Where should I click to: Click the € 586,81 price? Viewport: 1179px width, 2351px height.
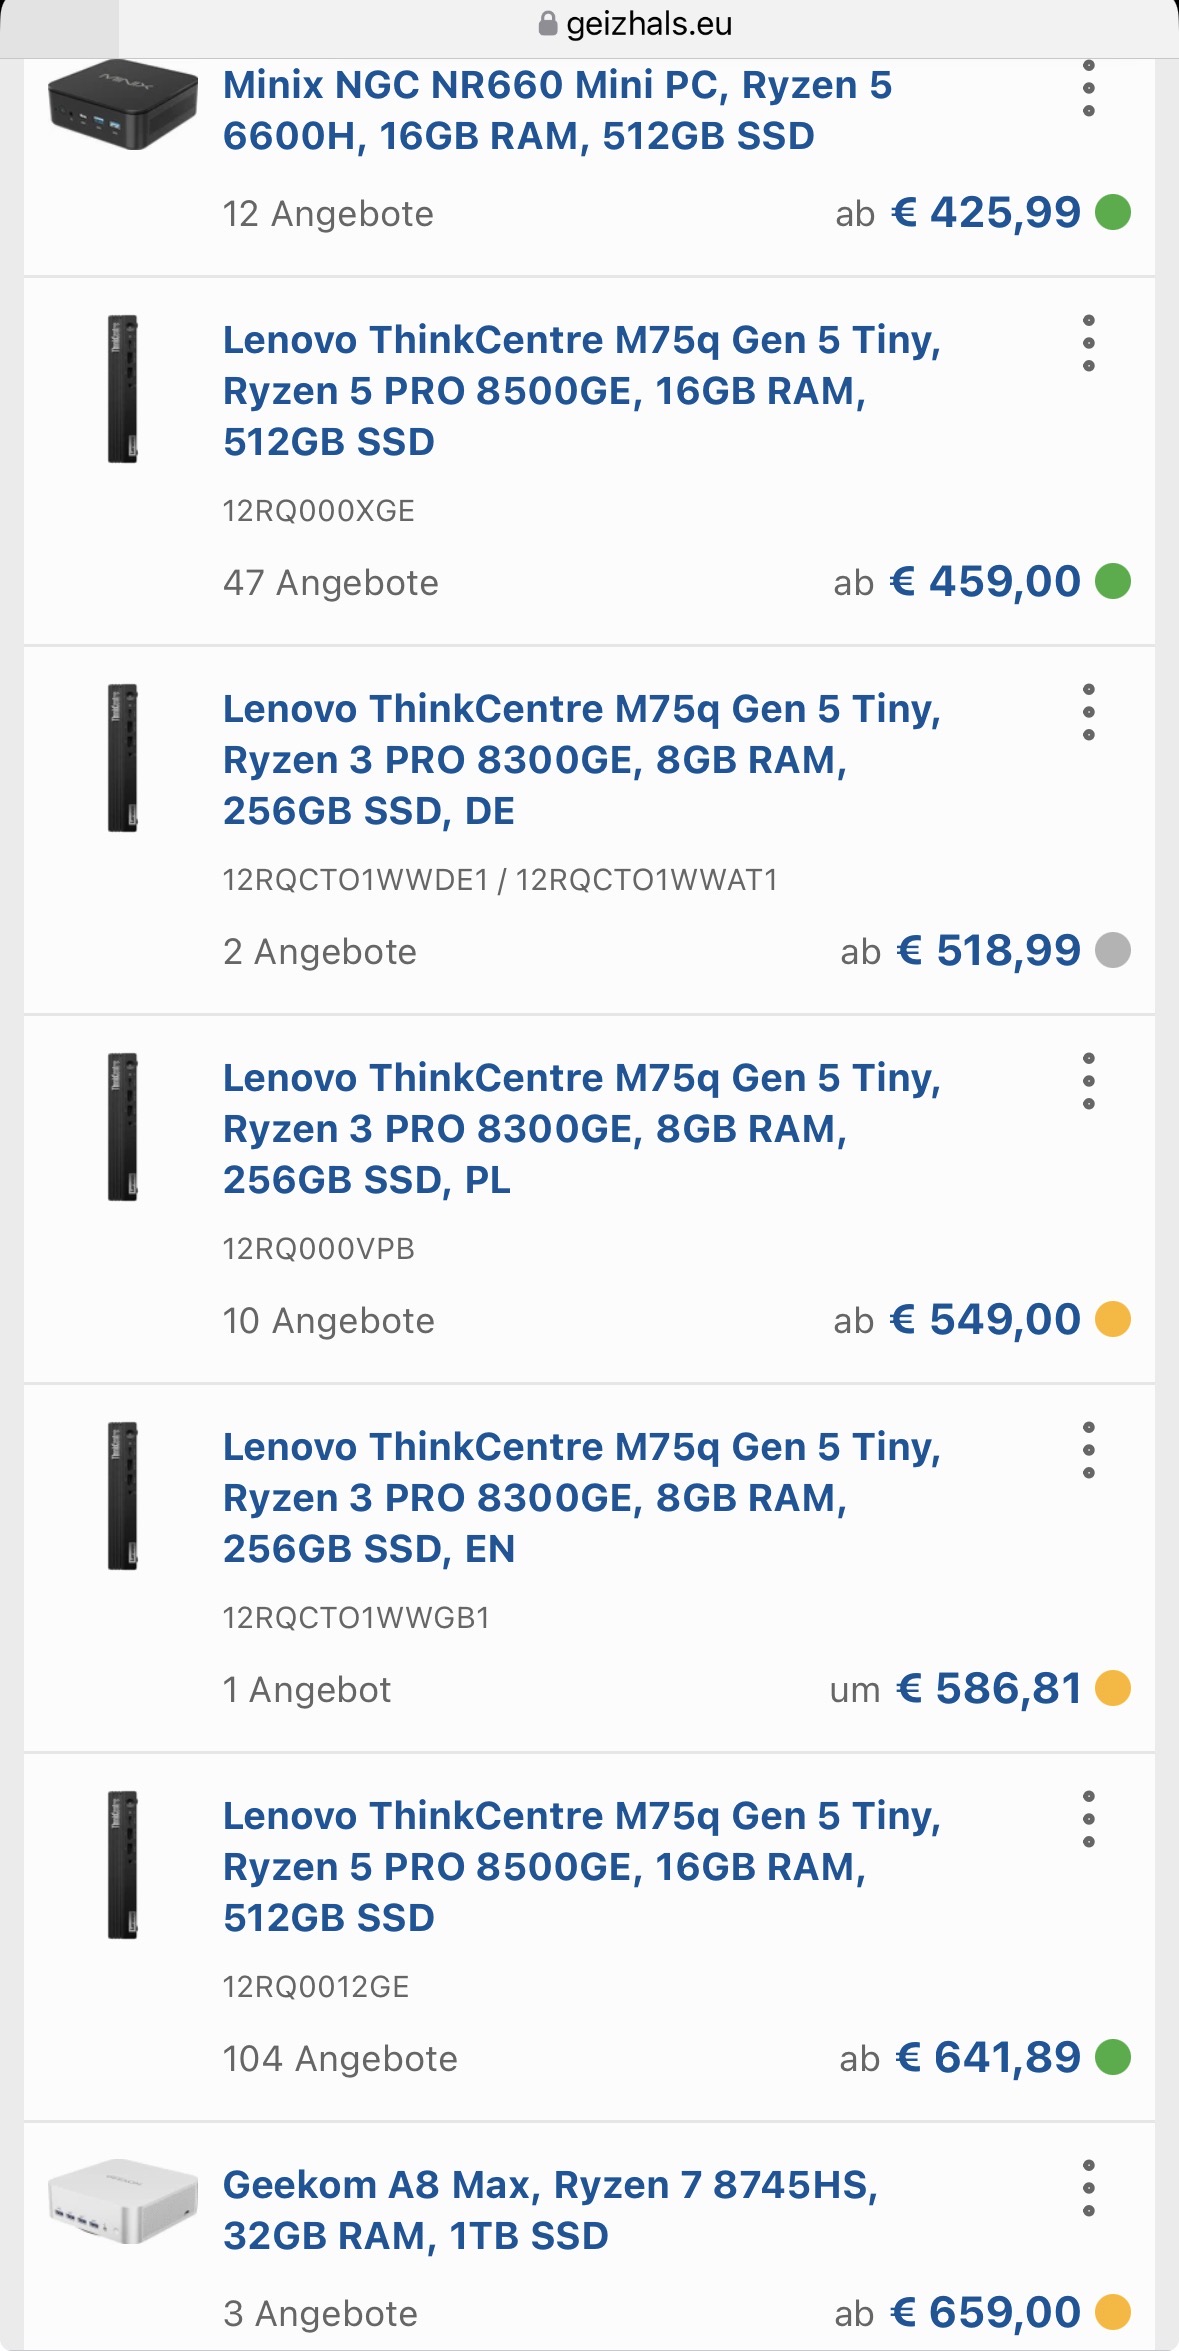(989, 1689)
